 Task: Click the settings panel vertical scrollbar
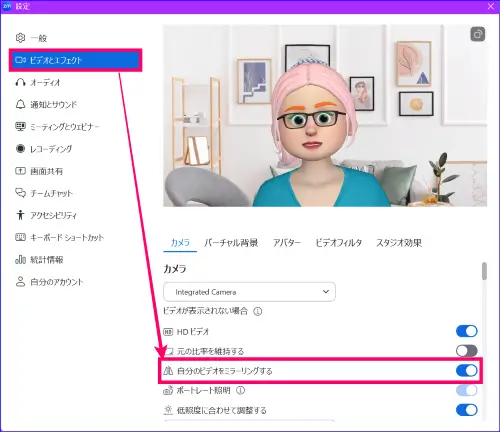[484, 340]
